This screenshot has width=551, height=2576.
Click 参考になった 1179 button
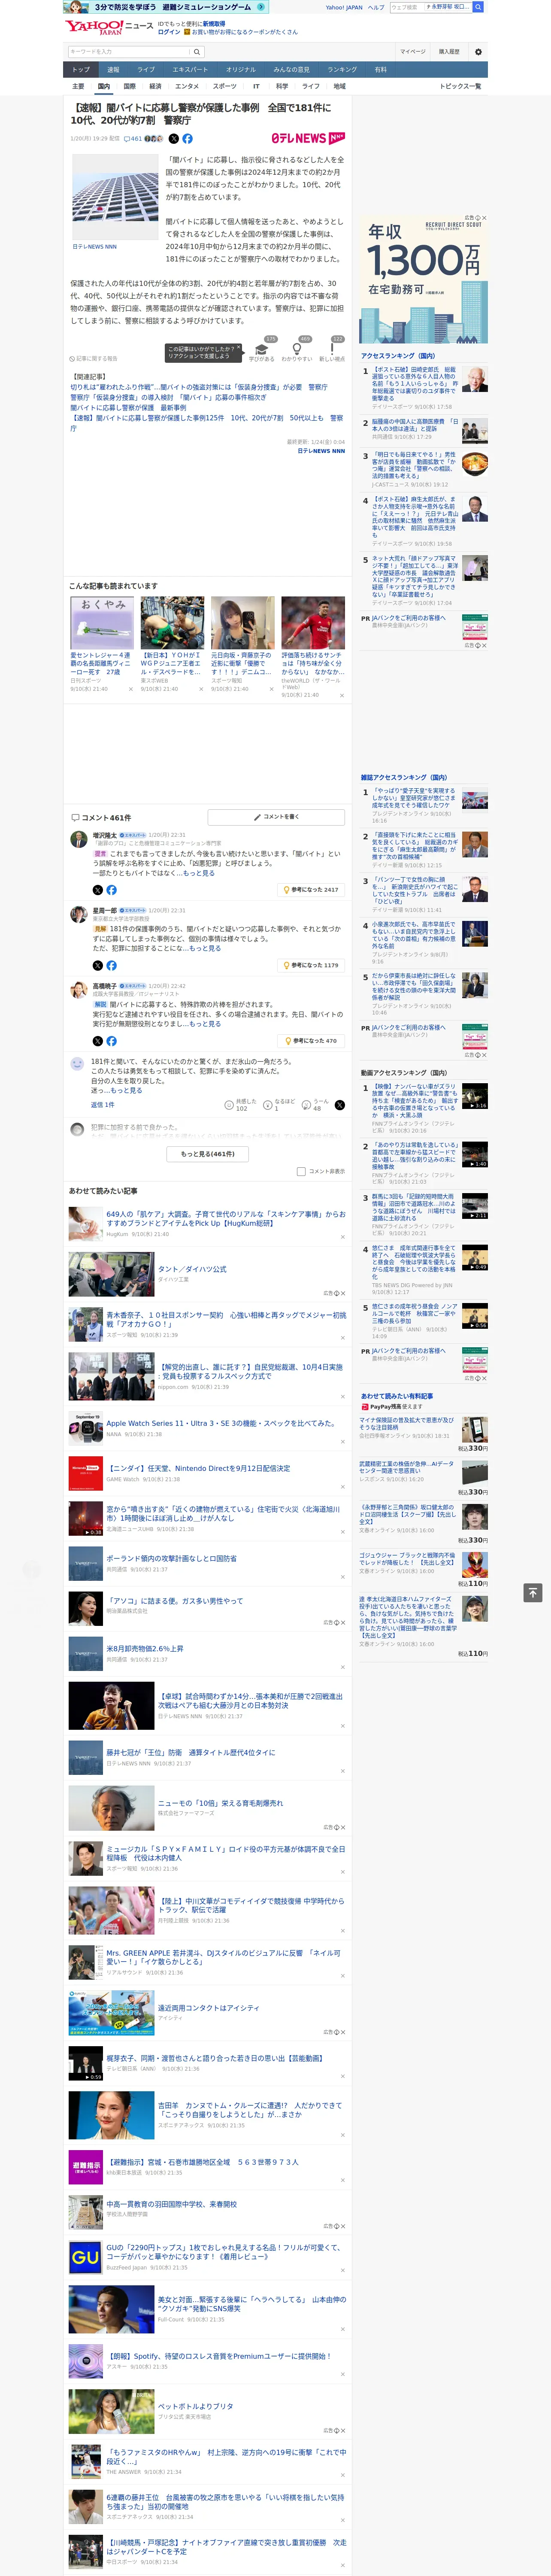[311, 966]
